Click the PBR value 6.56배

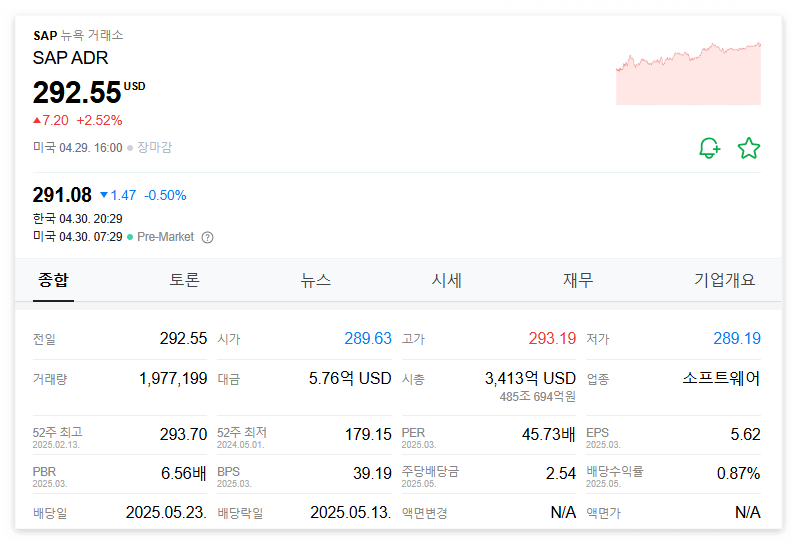pyautogui.click(x=184, y=474)
